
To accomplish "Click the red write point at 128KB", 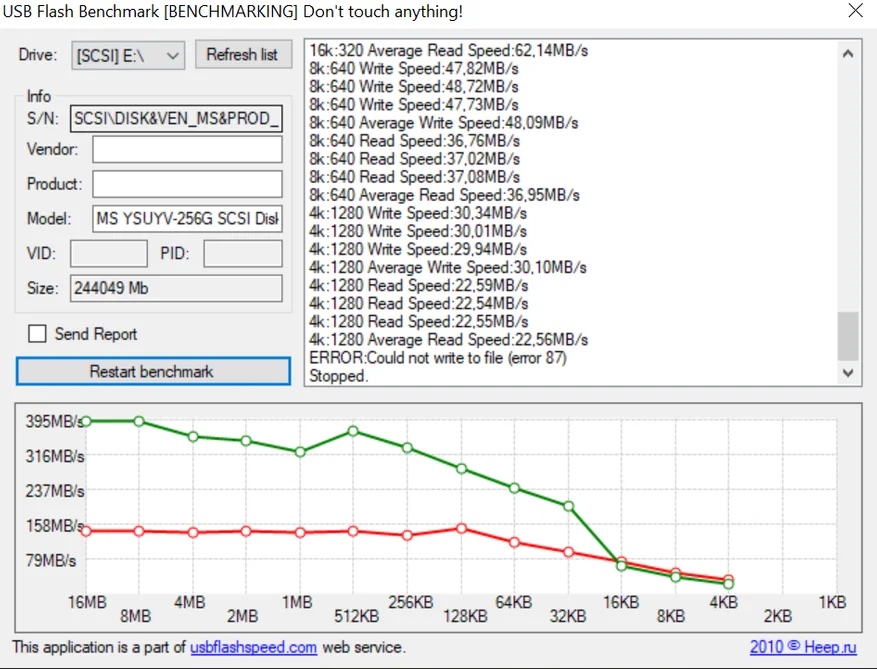I will (461, 529).
